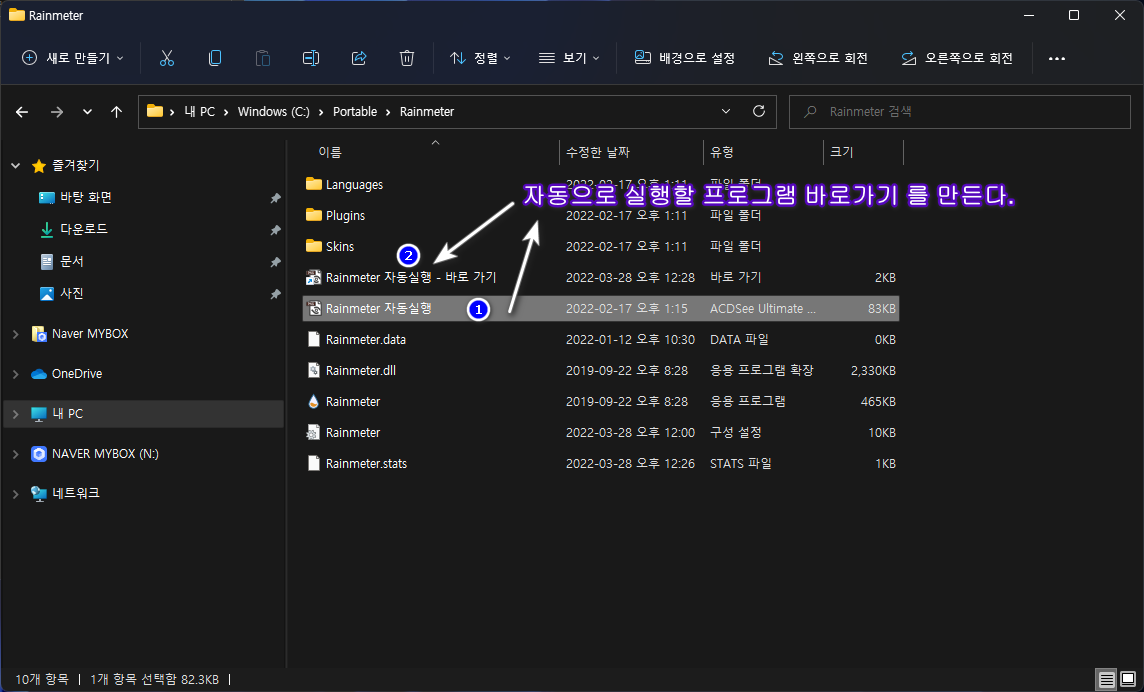1144x692 pixels.
Task: Expand Naver MYBOX in navigation pane
Action: [x=16, y=334]
